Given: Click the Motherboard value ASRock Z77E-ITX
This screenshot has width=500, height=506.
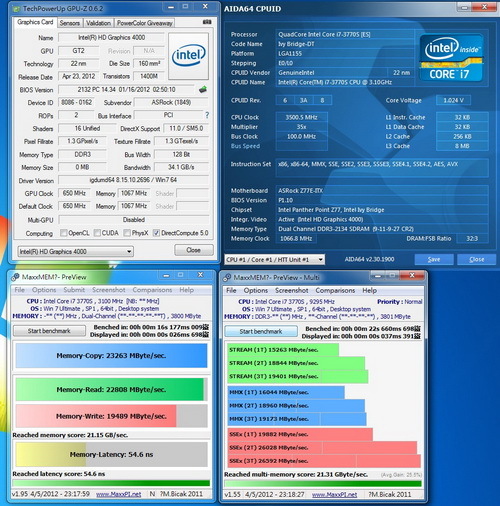Looking at the screenshot, I should click(382, 191).
